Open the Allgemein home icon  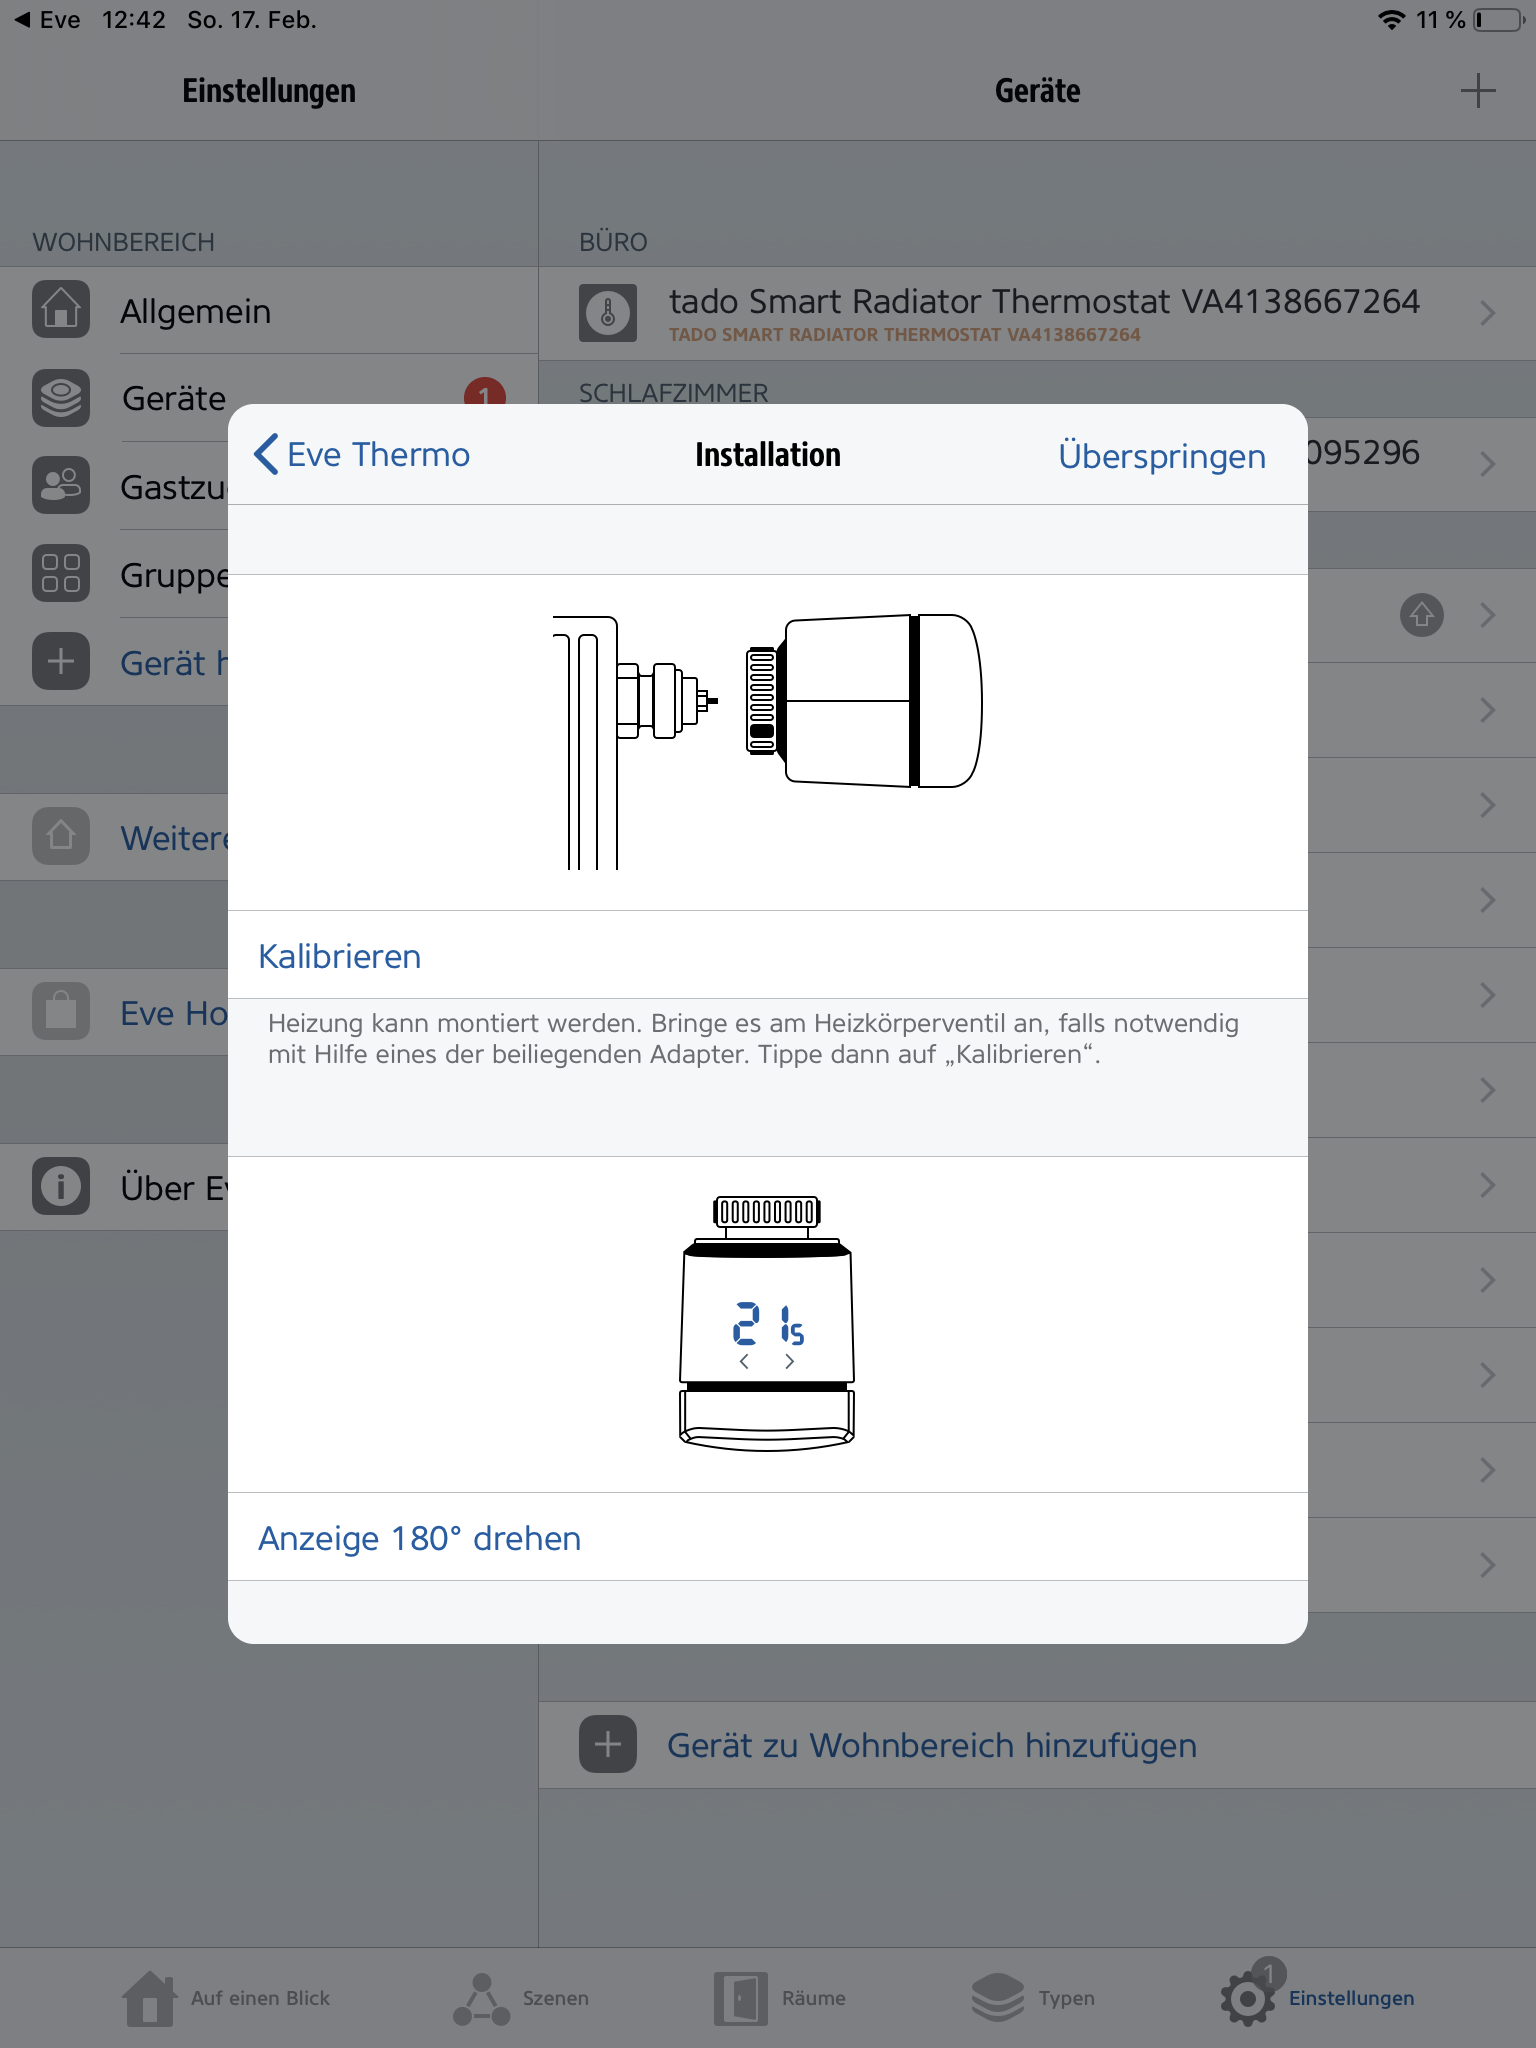(61, 310)
